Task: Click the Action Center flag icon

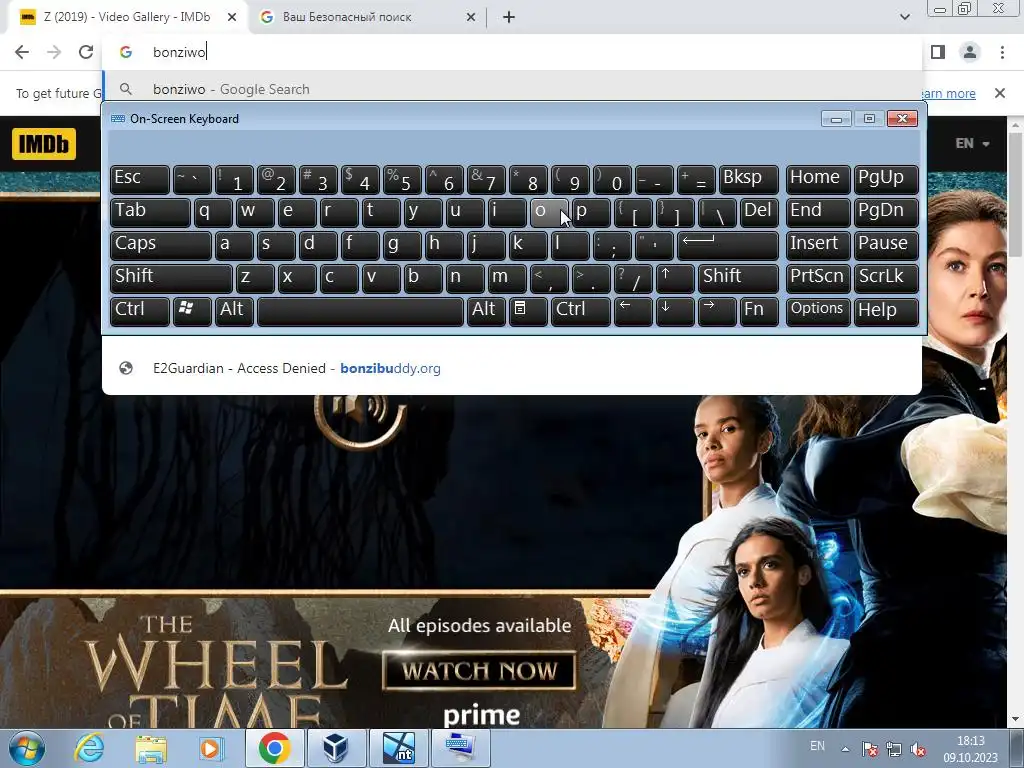Action: pos(869,749)
